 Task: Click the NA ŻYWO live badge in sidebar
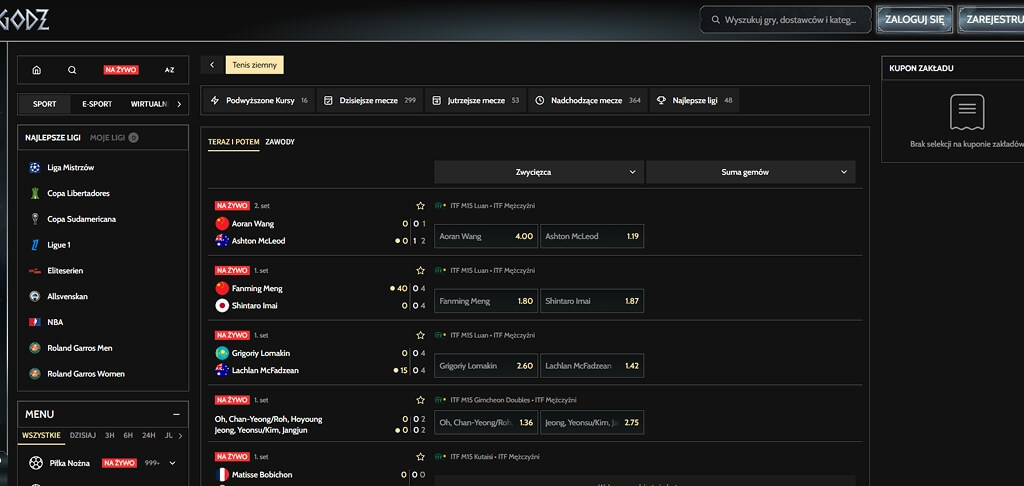pyautogui.click(x=121, y=70)
